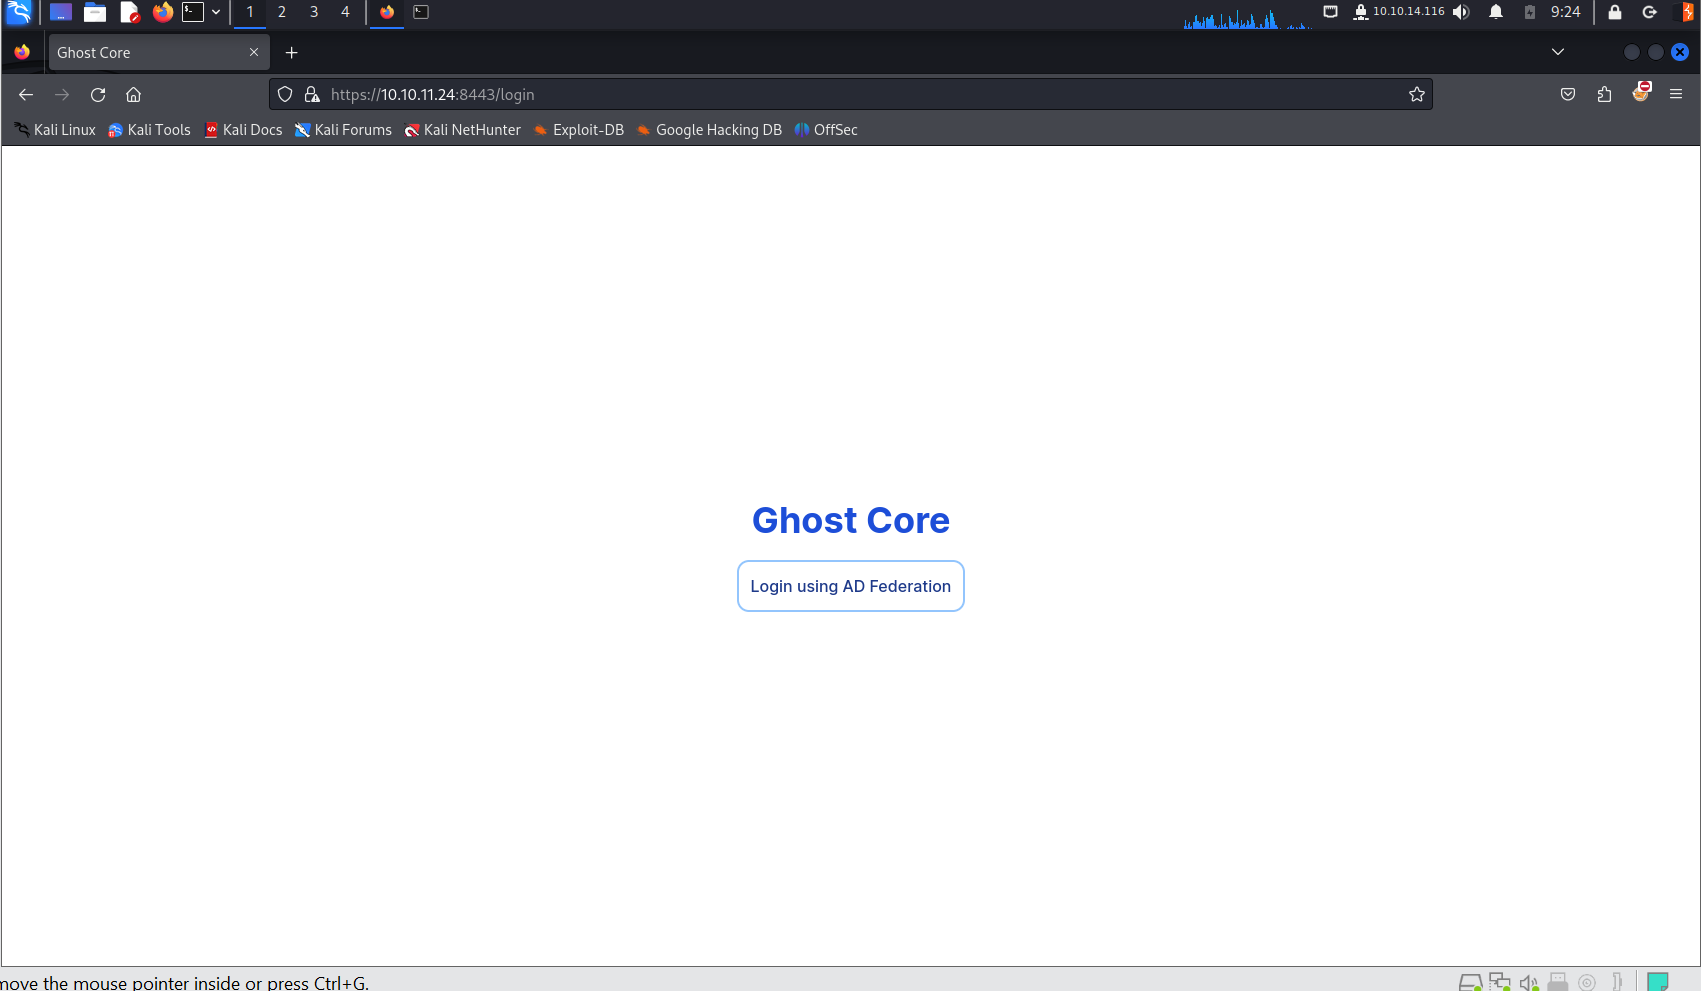Go back with the browser back arrow
Screen dimensions: 1701x991
click(26, 94)
